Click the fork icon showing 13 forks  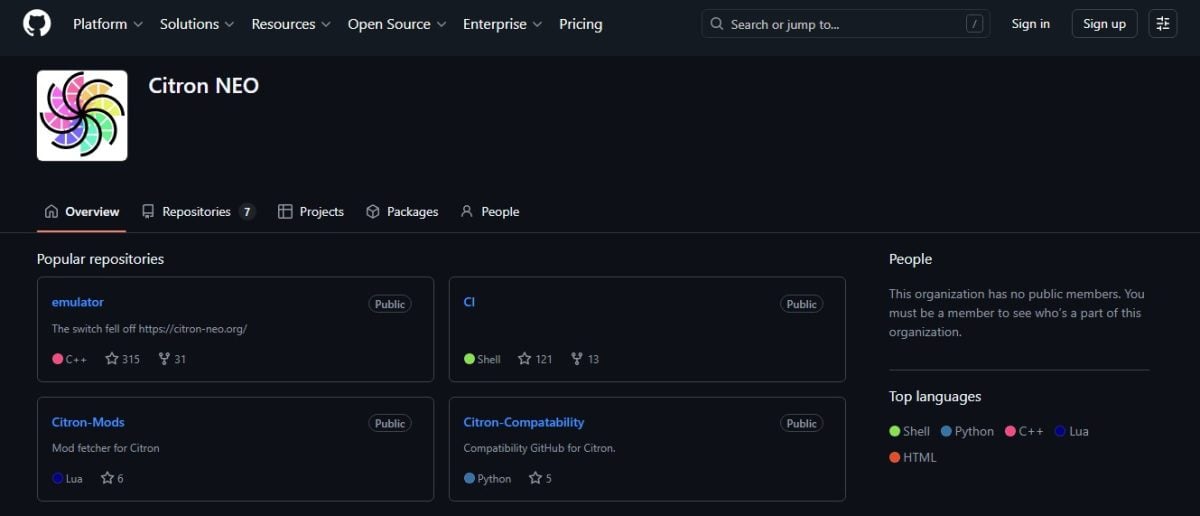[x=577, y=358]
